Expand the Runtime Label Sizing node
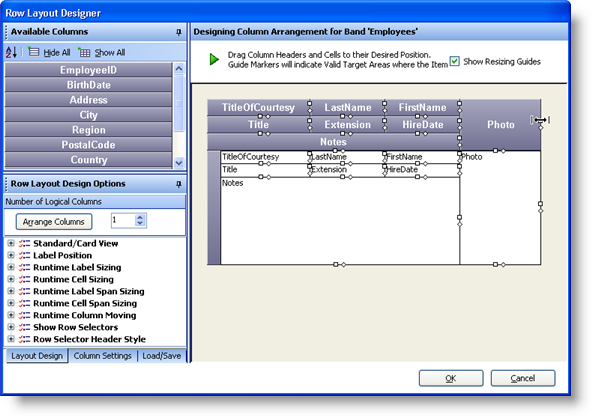The height and width of the screenshot is (416, 591). (x=11, y=267)
